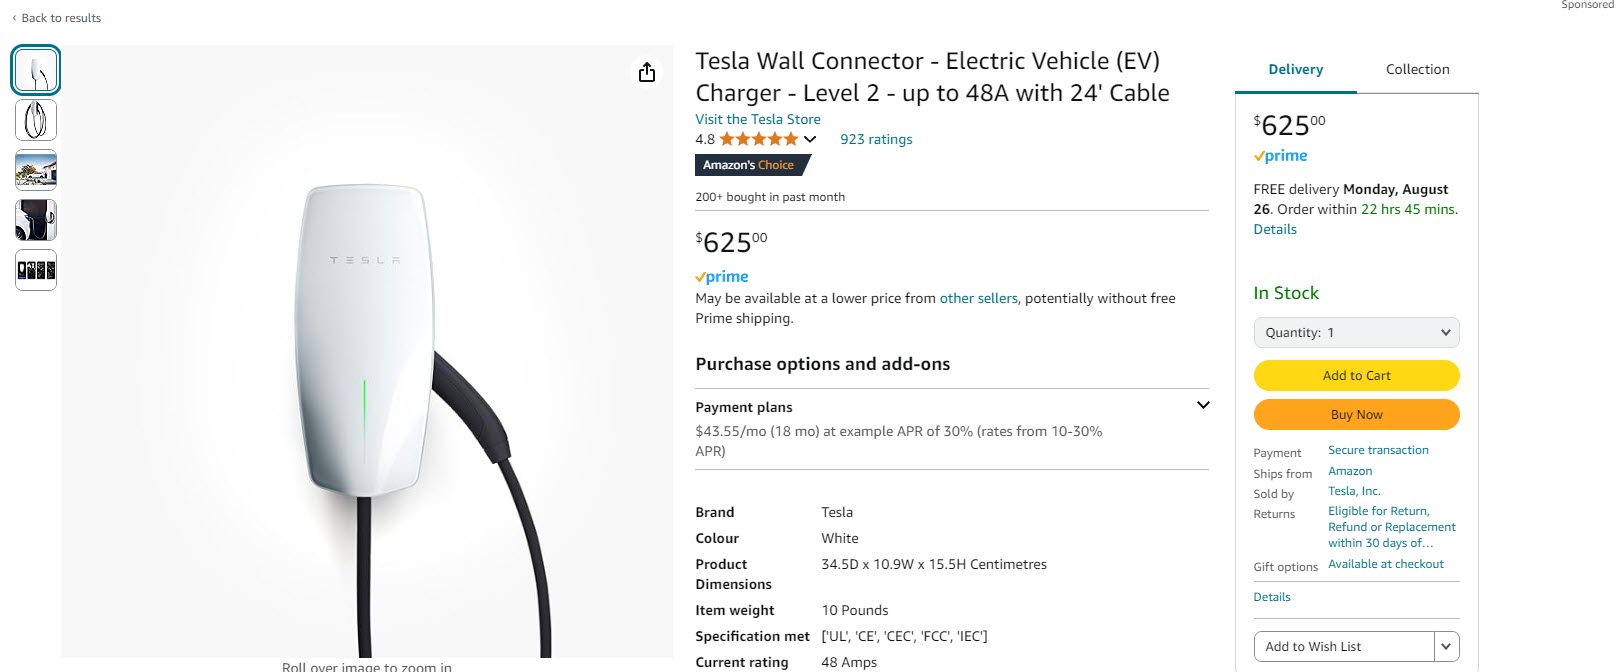This screenshot has height=672, width=1618.
Task: Click the share icon above product image
Action: (x=647, y=72)
